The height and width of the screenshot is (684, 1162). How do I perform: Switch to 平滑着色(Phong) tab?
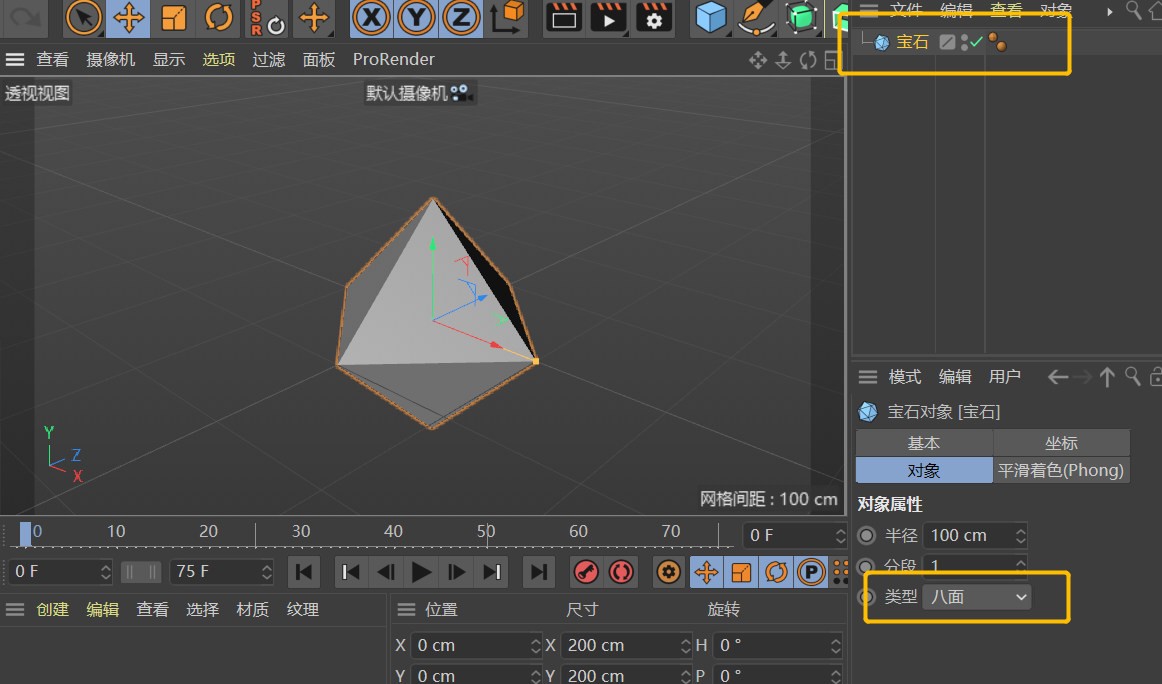tap(1061, 470)
